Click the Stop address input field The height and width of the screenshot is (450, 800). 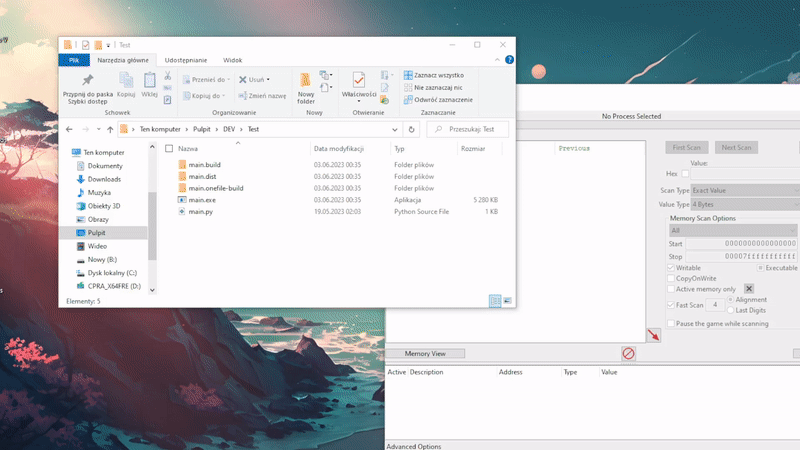tap(741, 256)
